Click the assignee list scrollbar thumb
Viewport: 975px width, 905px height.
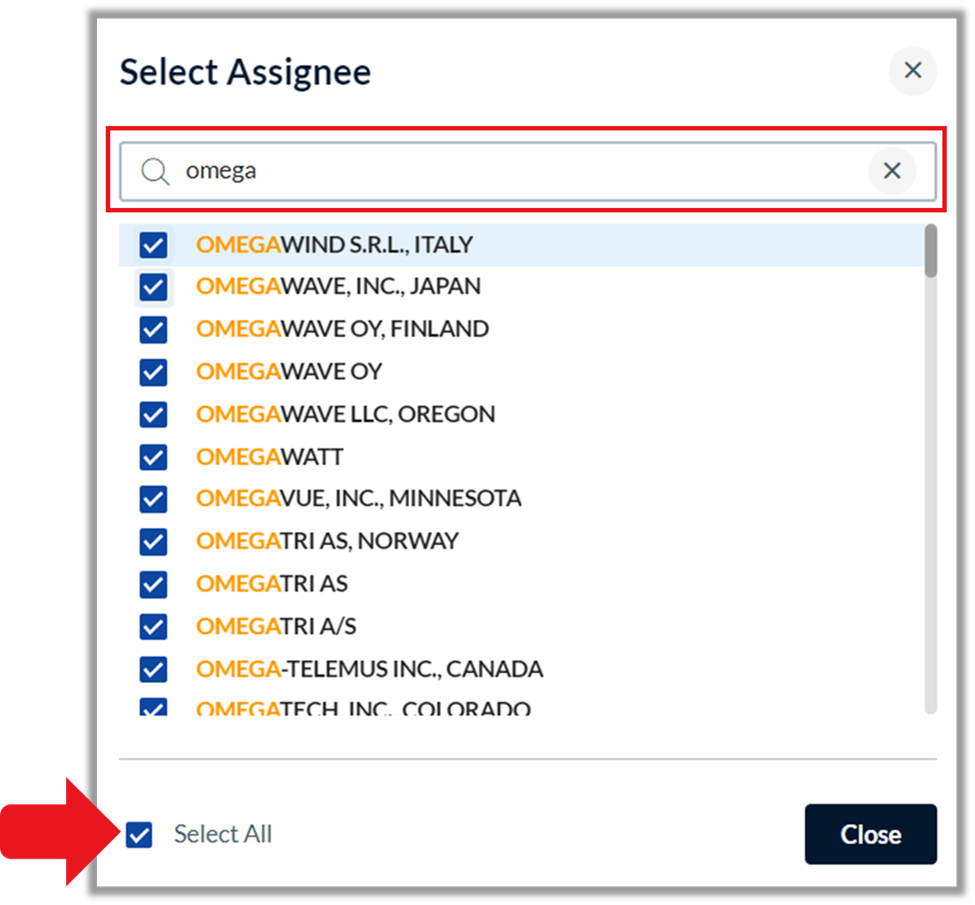(x=930, y=251)
